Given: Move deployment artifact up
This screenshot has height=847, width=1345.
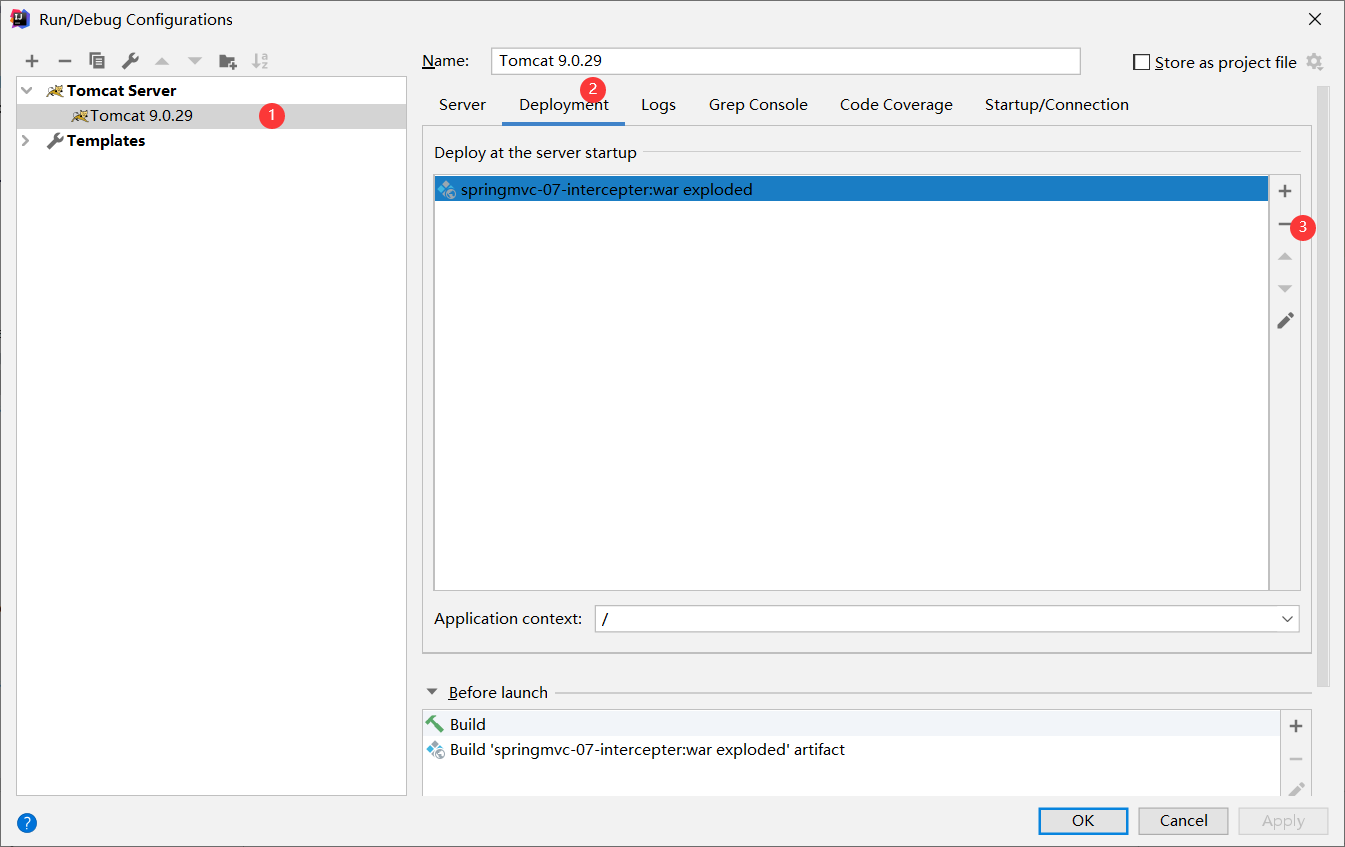Looking at the screenshot, I should (x=1286, y=257).
